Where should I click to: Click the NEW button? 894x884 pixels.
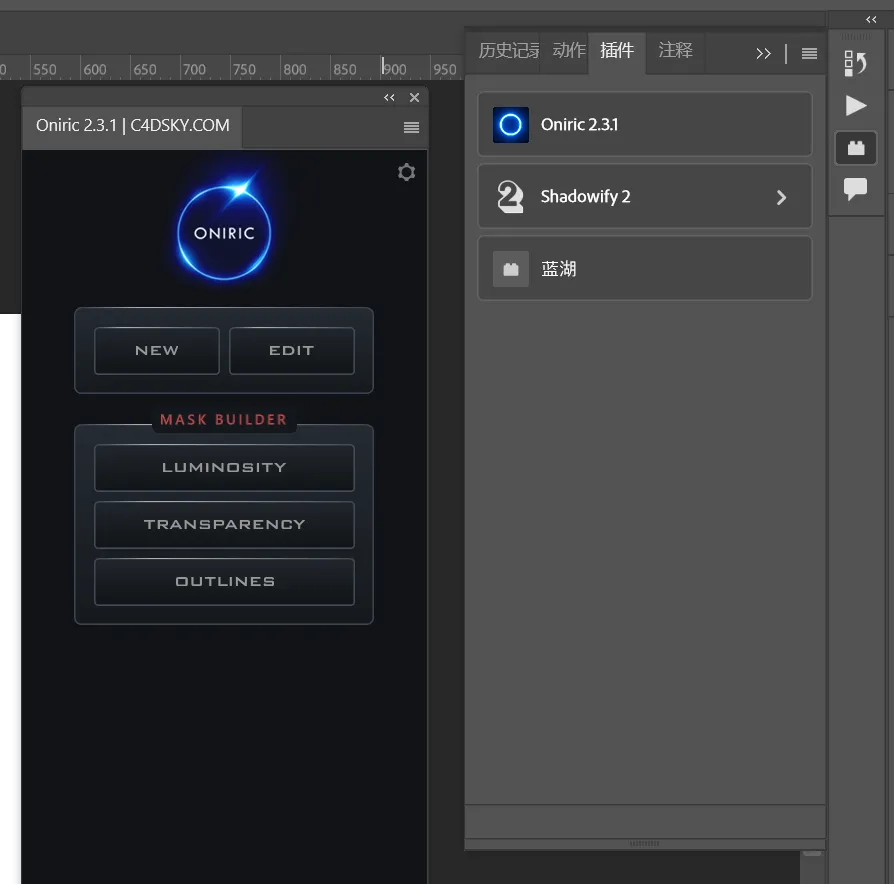[x=157, y=351]
